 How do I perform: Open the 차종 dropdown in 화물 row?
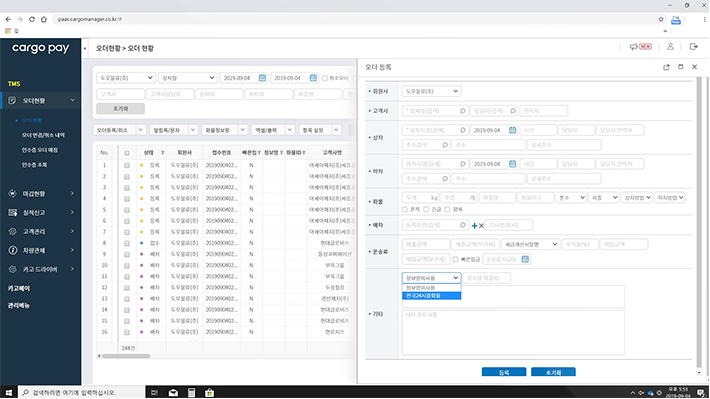[604, 198]
